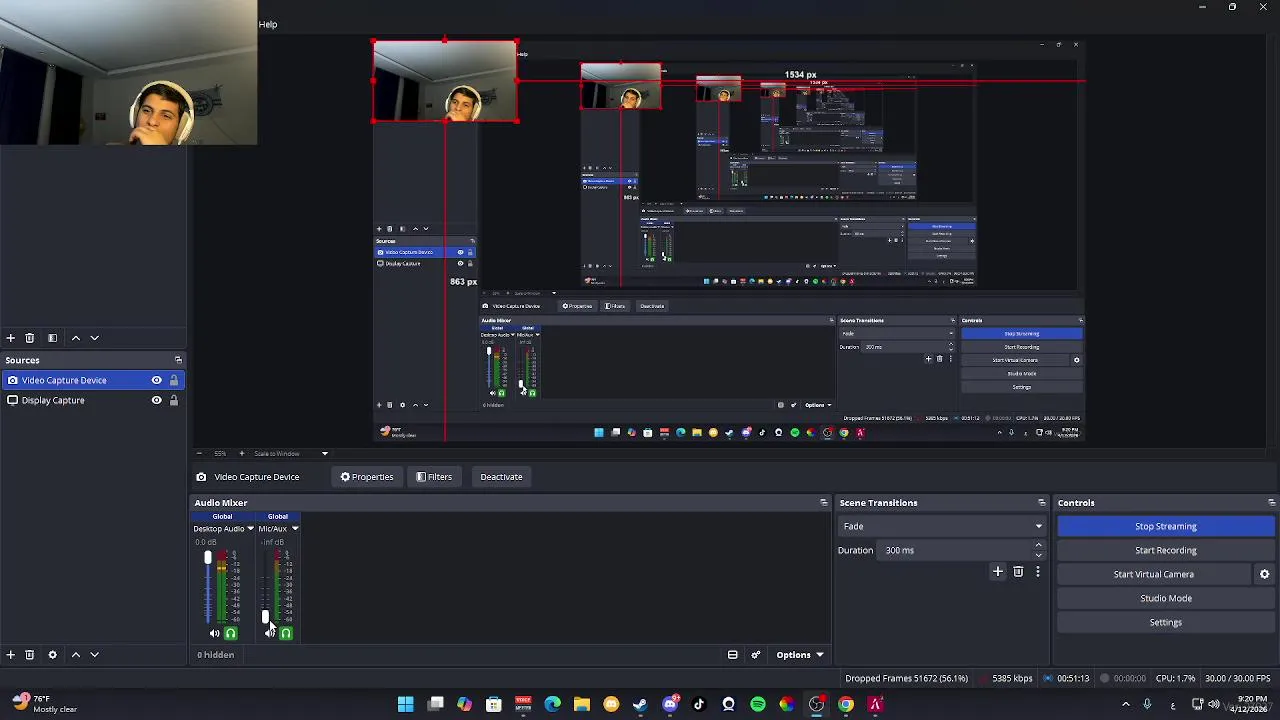Show hidden system tray icons chevron
The width and height of the screenshot is (1280, 720).
click(x=1125, y=705)
